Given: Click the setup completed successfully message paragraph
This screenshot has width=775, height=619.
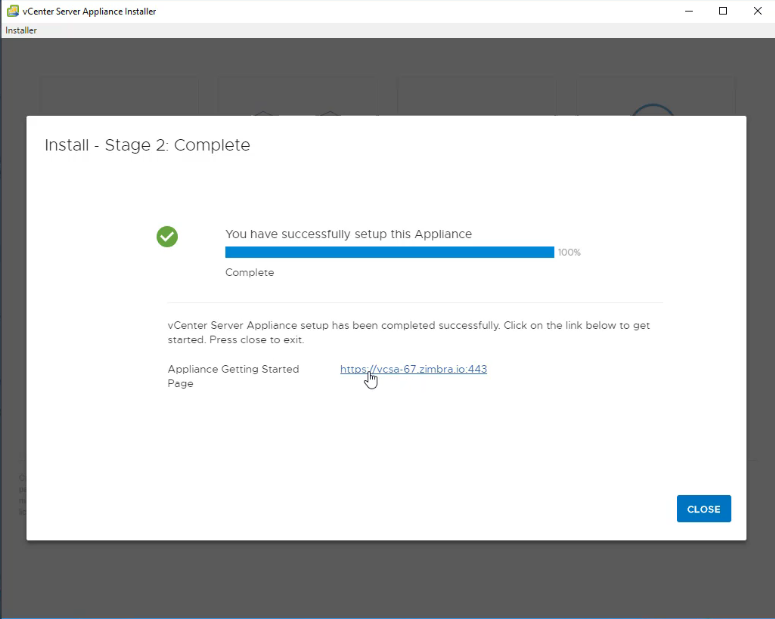Looking at the screenshot, I should [x=409, y=332].
